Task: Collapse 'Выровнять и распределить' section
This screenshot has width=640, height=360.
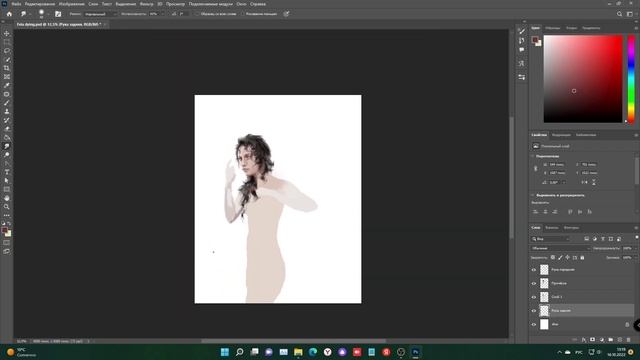Action: click(x=533, y=195)
